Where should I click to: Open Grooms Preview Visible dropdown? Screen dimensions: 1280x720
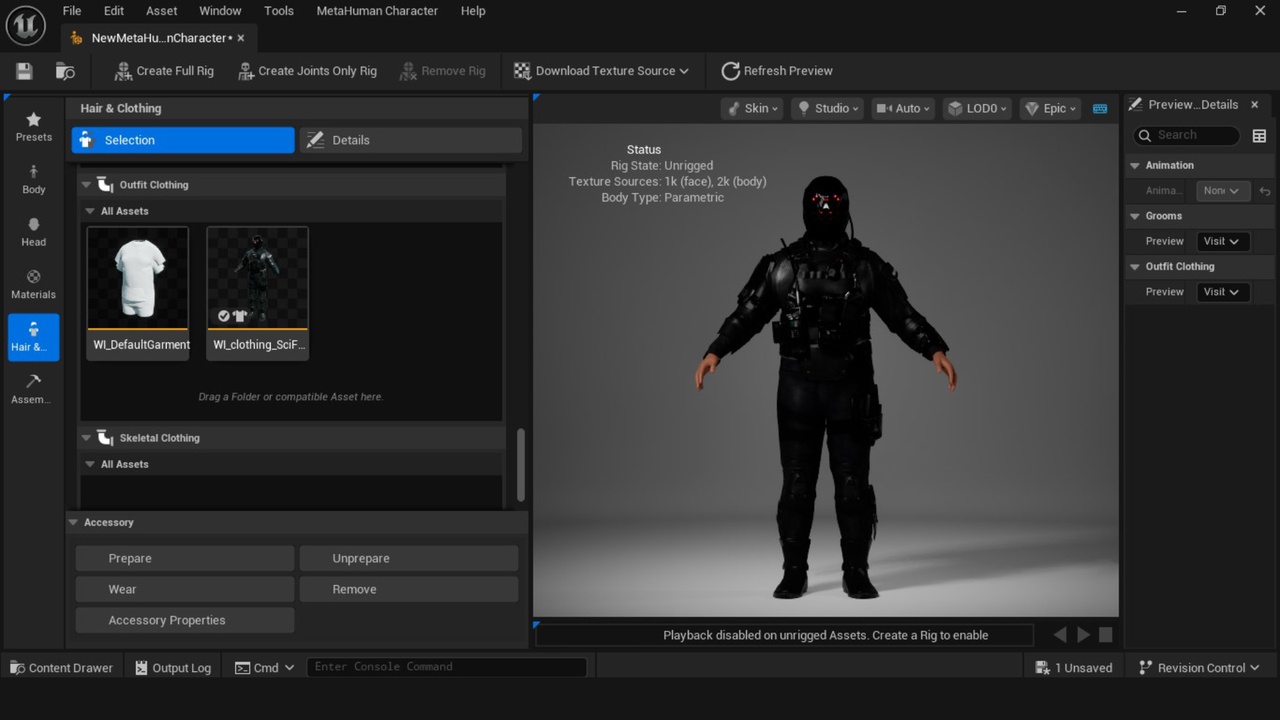click(x=1222, y=241)
